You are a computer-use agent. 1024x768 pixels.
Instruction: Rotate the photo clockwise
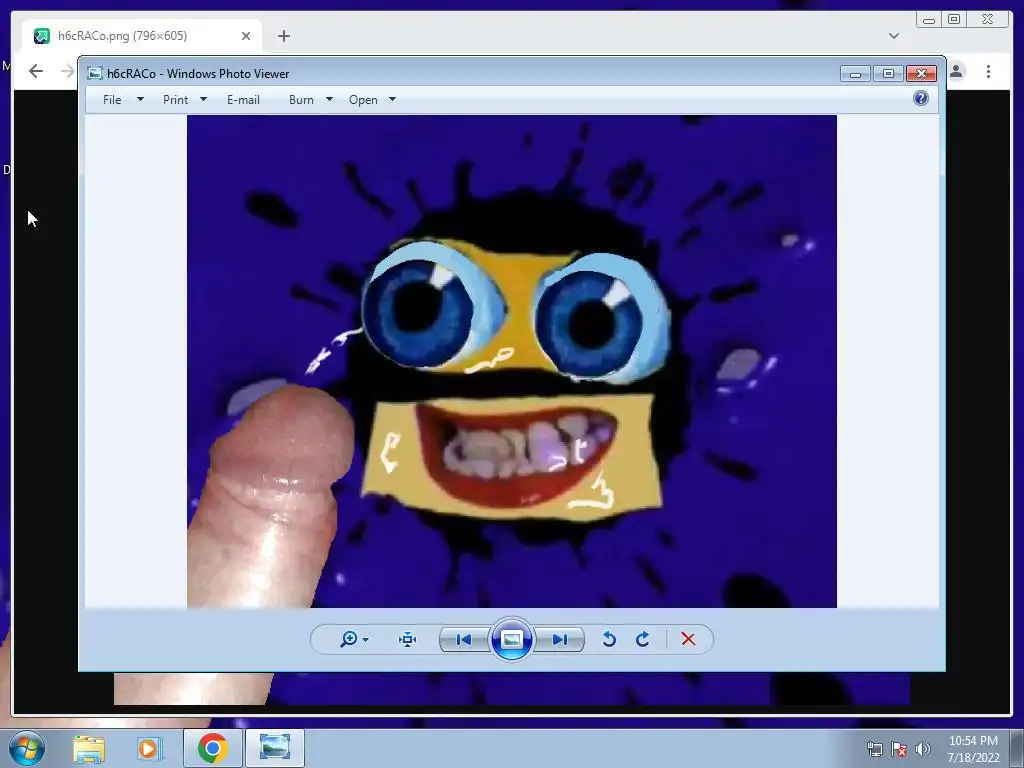pos(643,639)
